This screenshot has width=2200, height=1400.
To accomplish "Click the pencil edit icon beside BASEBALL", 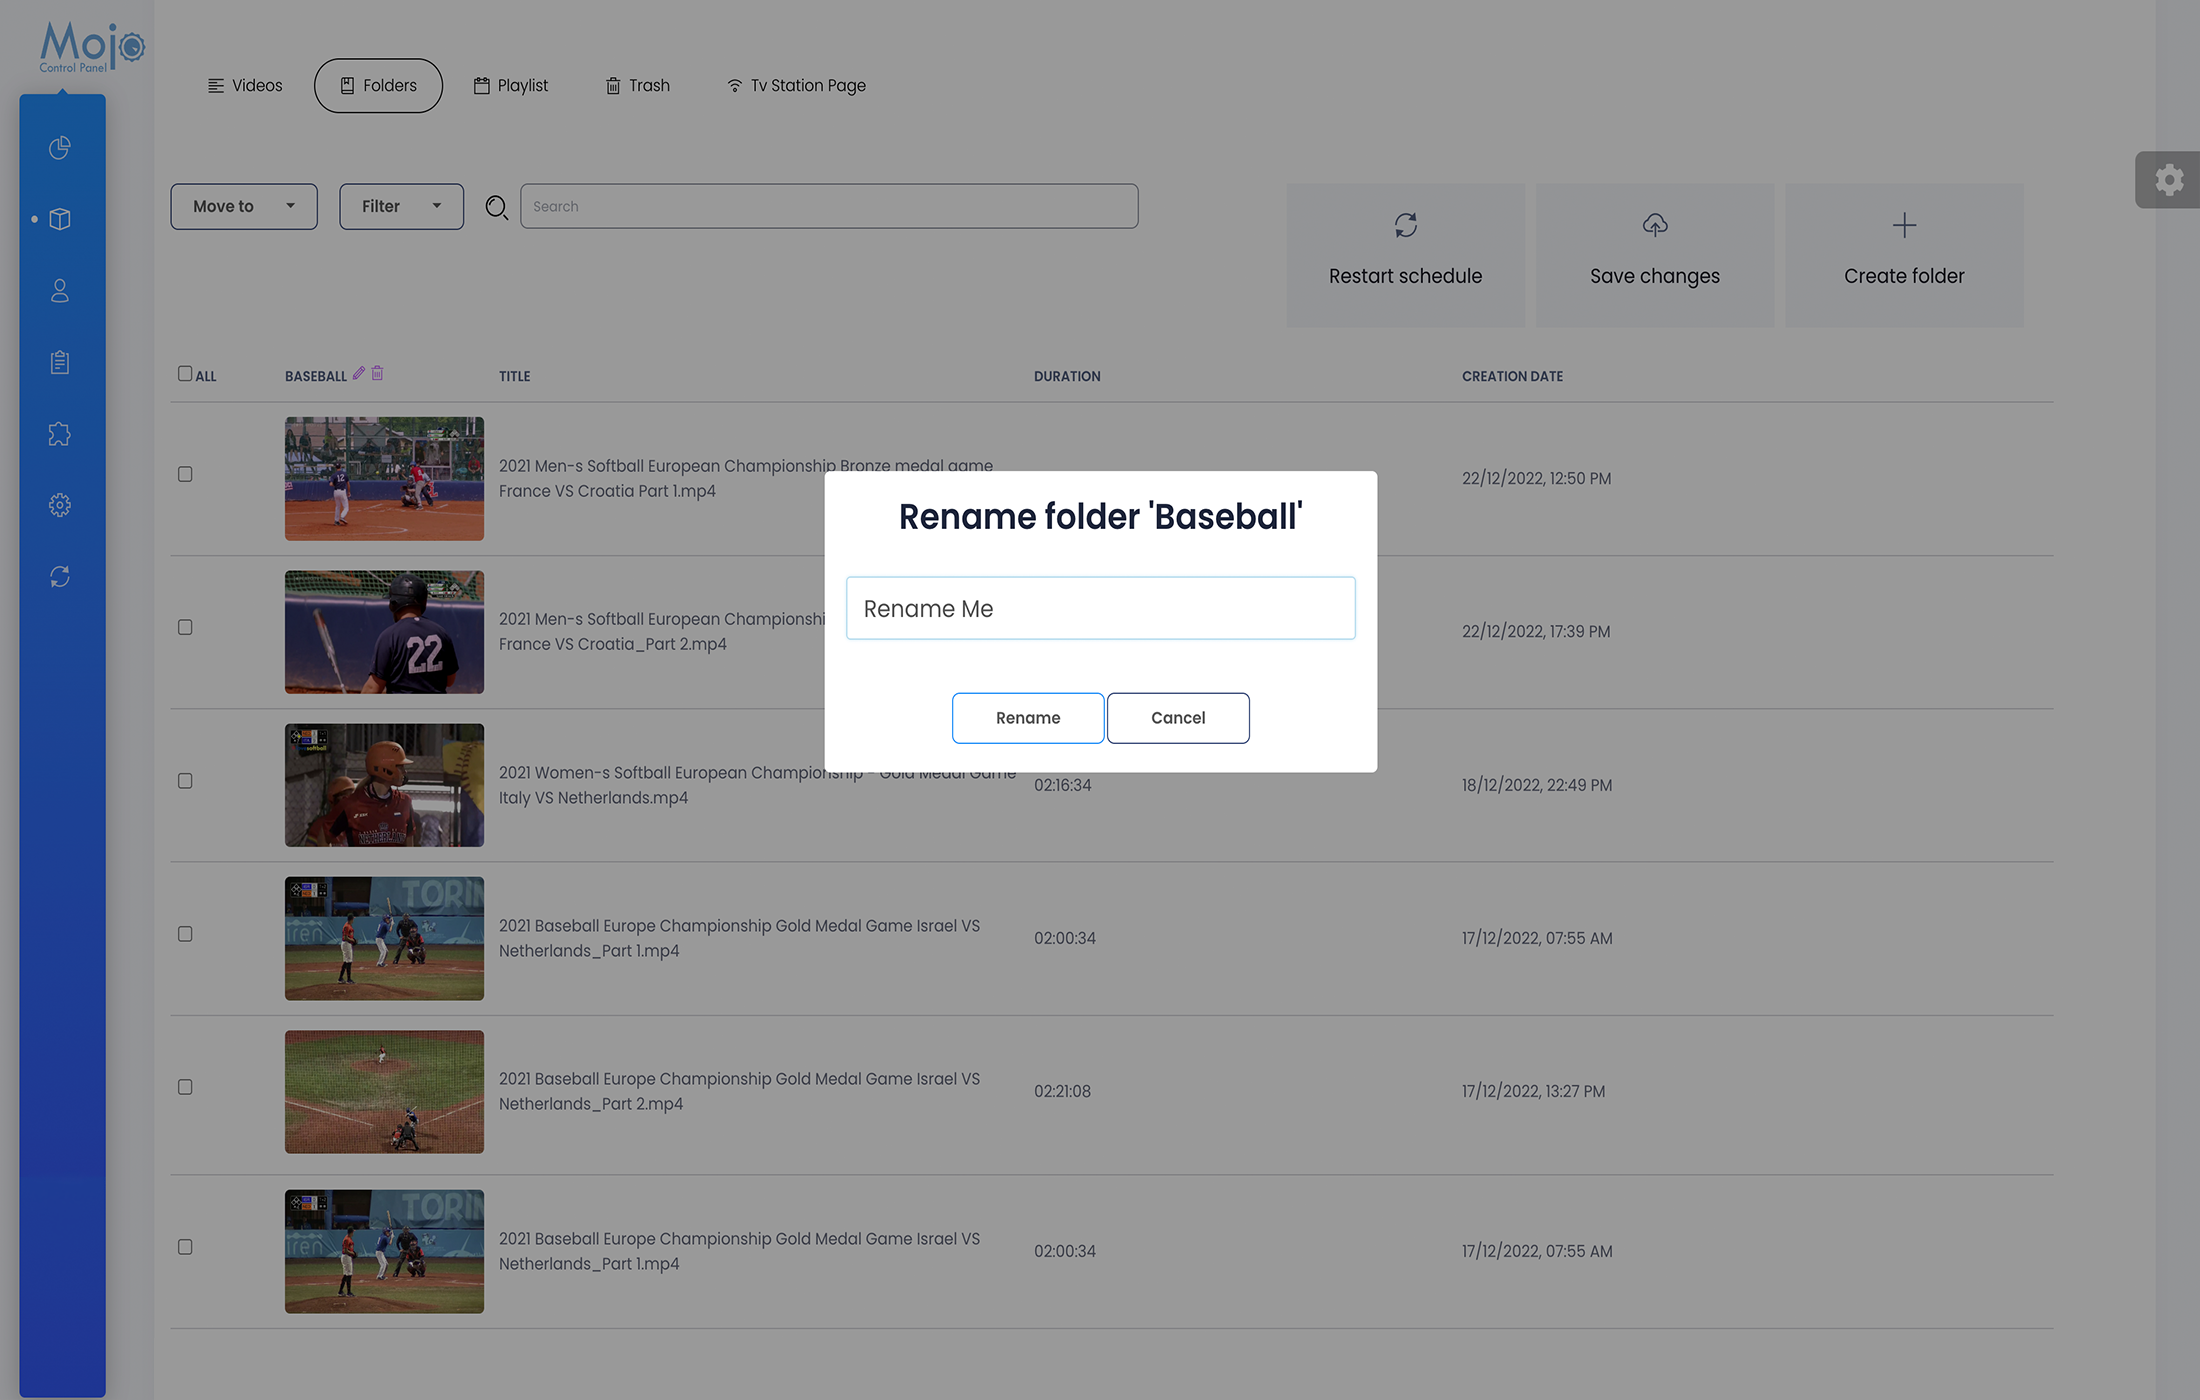I will click(359, 373).
